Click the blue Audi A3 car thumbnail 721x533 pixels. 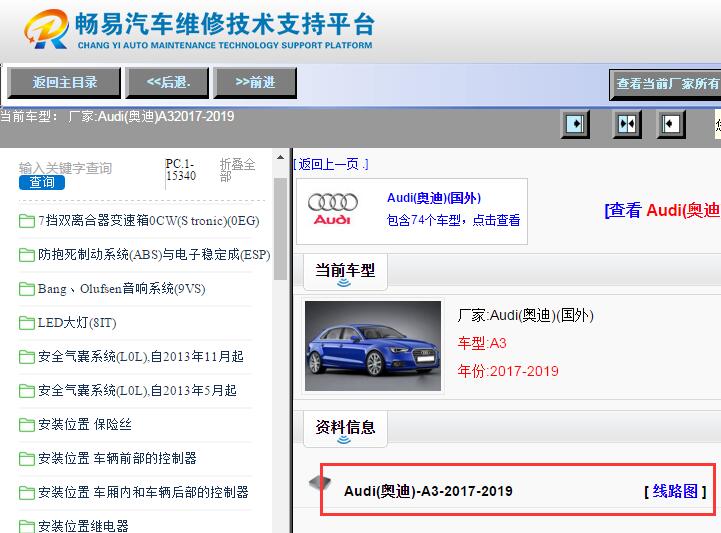click(372, 346)
